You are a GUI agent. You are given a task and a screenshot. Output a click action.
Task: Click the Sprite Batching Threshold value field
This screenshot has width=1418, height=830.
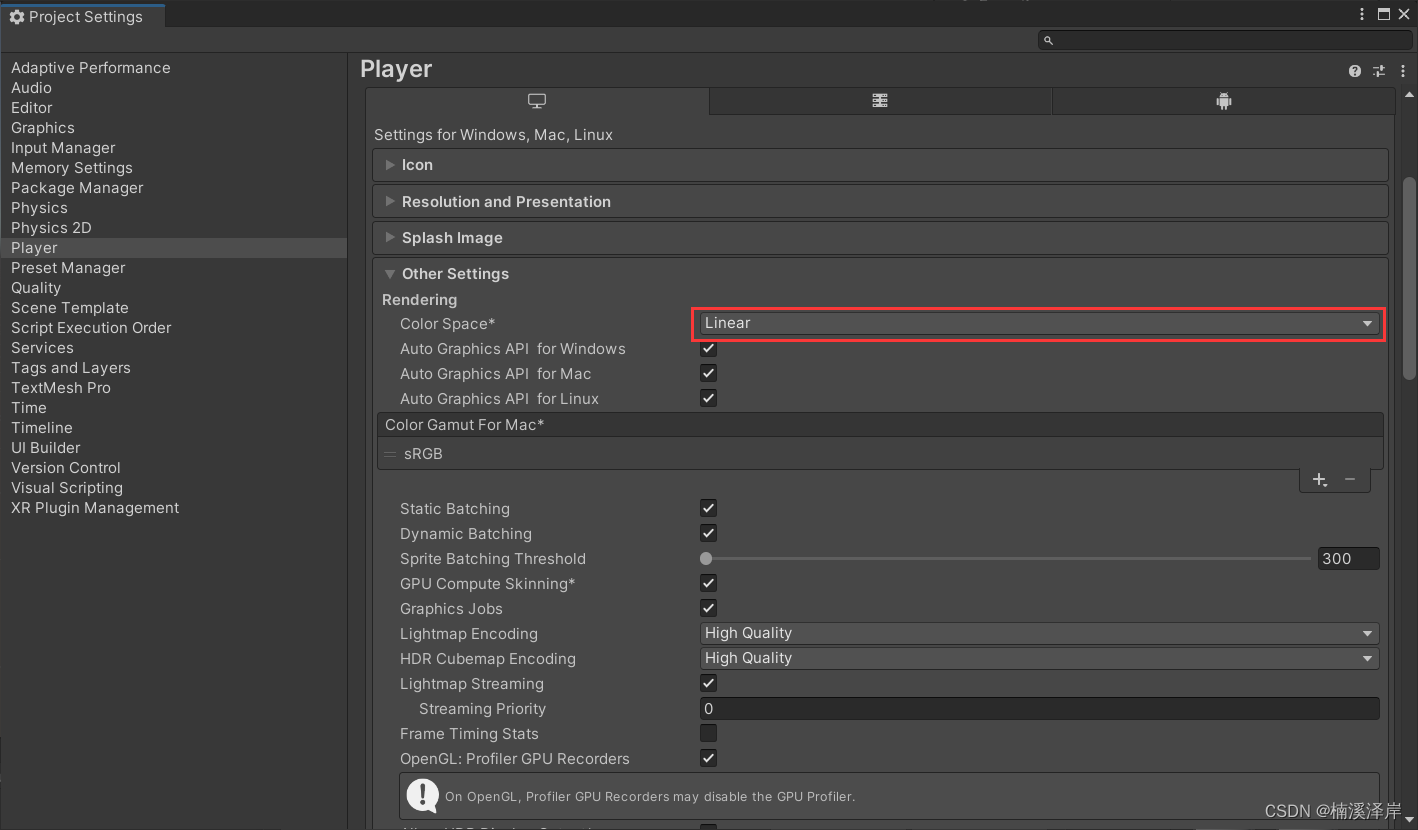point(1348,559)
